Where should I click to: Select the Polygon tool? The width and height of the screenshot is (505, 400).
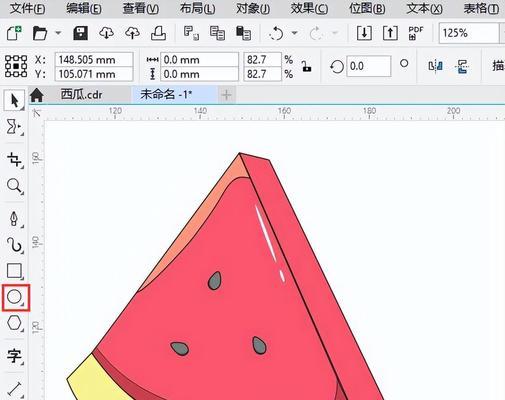pyautogui.click(x=14, y=323)
